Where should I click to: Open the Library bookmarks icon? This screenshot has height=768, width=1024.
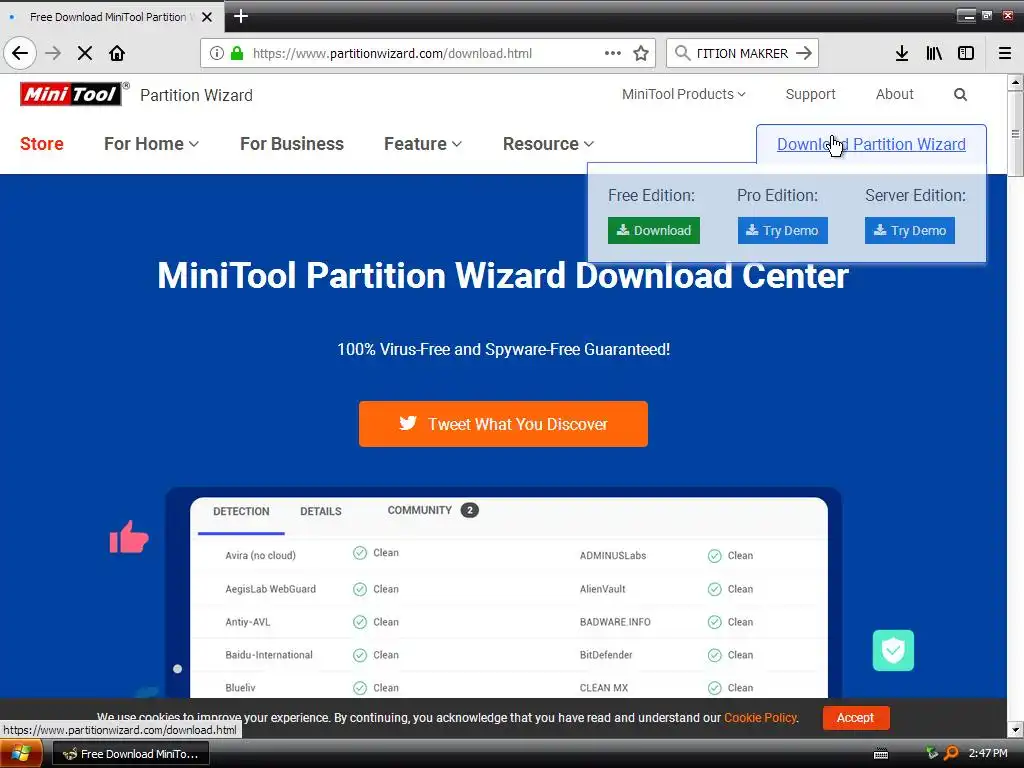(x=934, y=53)
